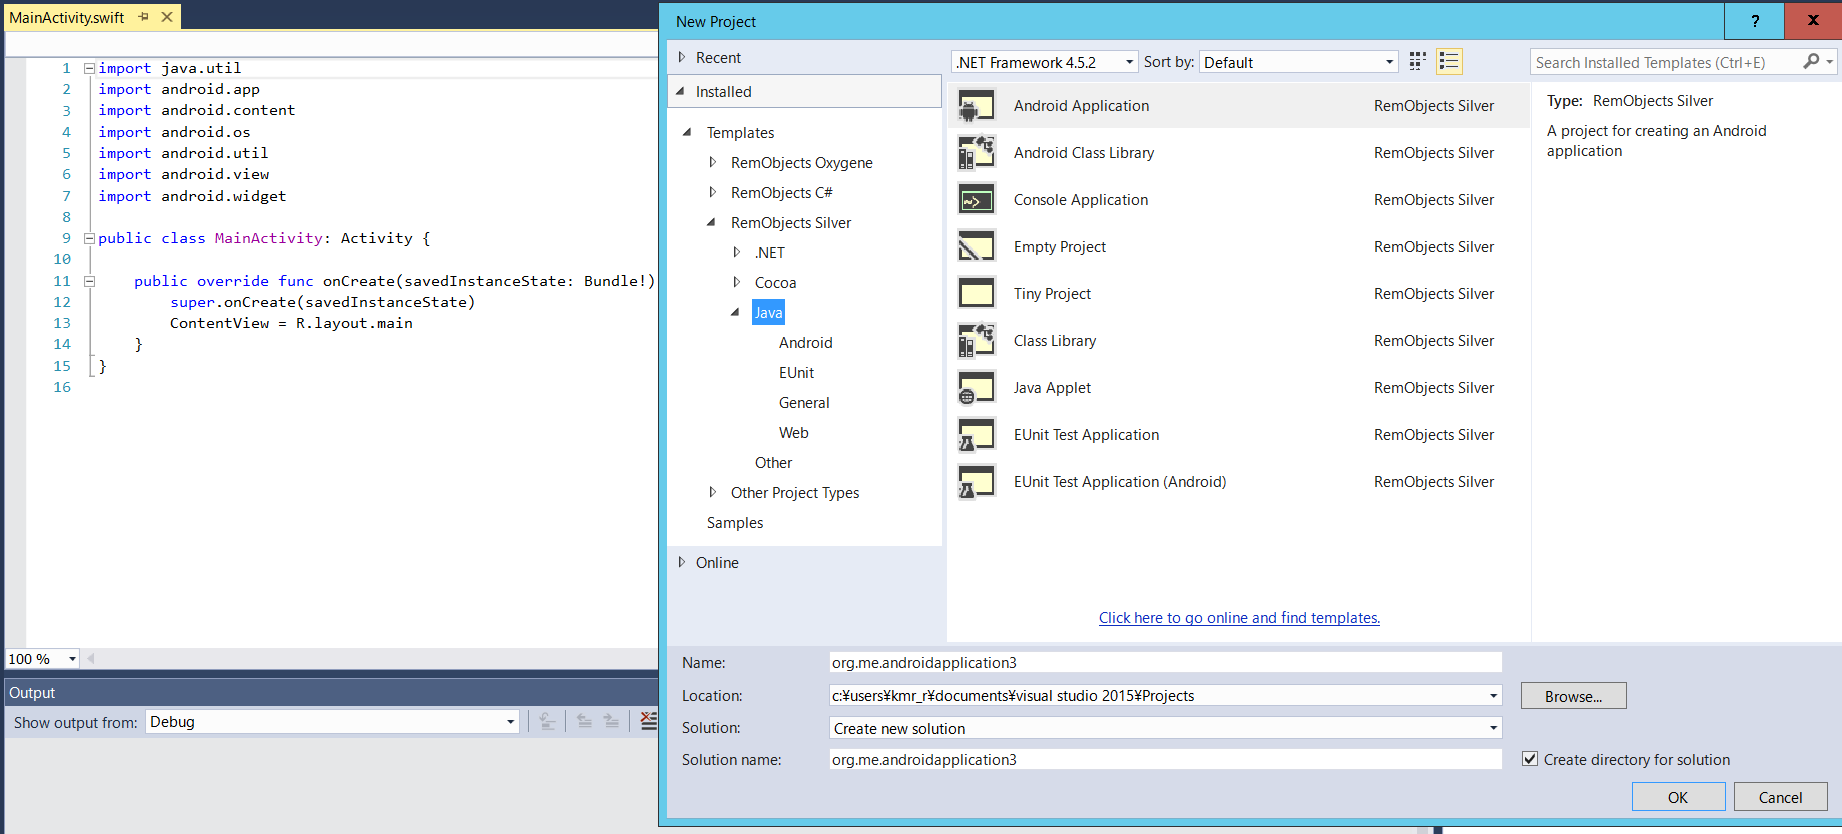Image resolution: width=1842 pixels, height=834 pixels.
Task: Collapse the Templates tree node
Action: 687,132
